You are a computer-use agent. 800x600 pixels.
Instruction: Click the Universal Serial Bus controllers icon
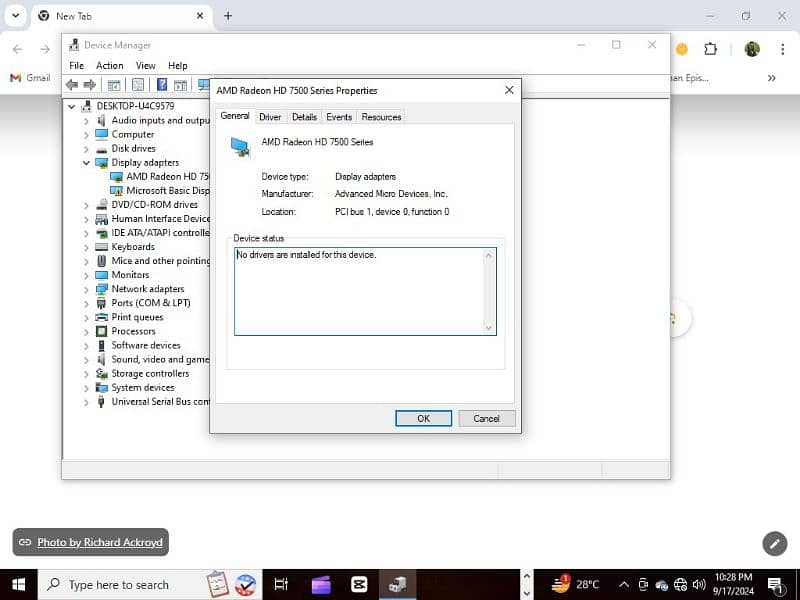(x=102, y=402)
